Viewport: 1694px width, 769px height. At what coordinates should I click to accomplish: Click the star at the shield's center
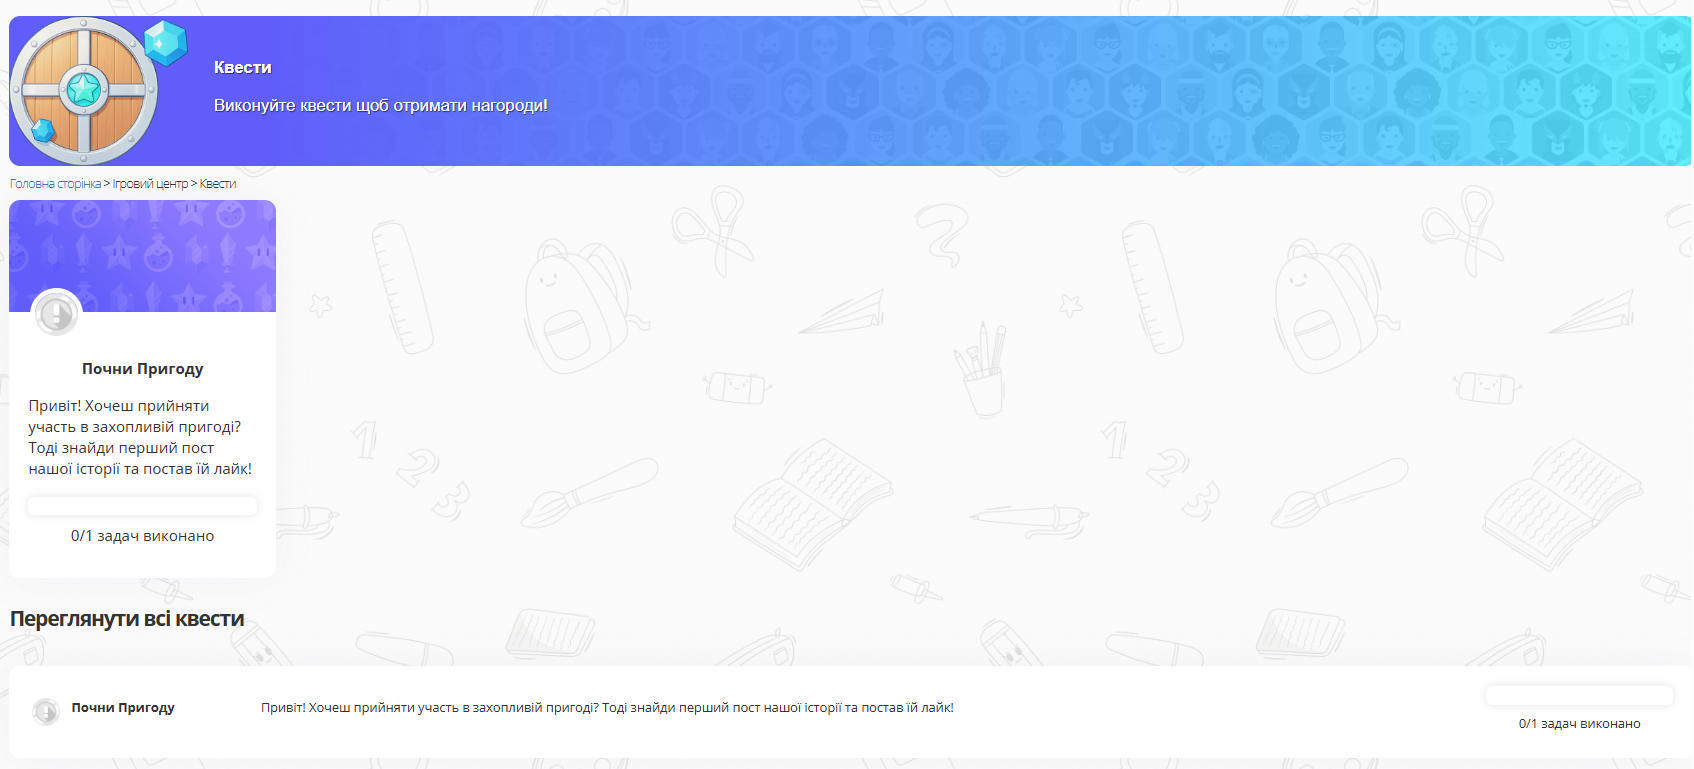pos(84,91)
